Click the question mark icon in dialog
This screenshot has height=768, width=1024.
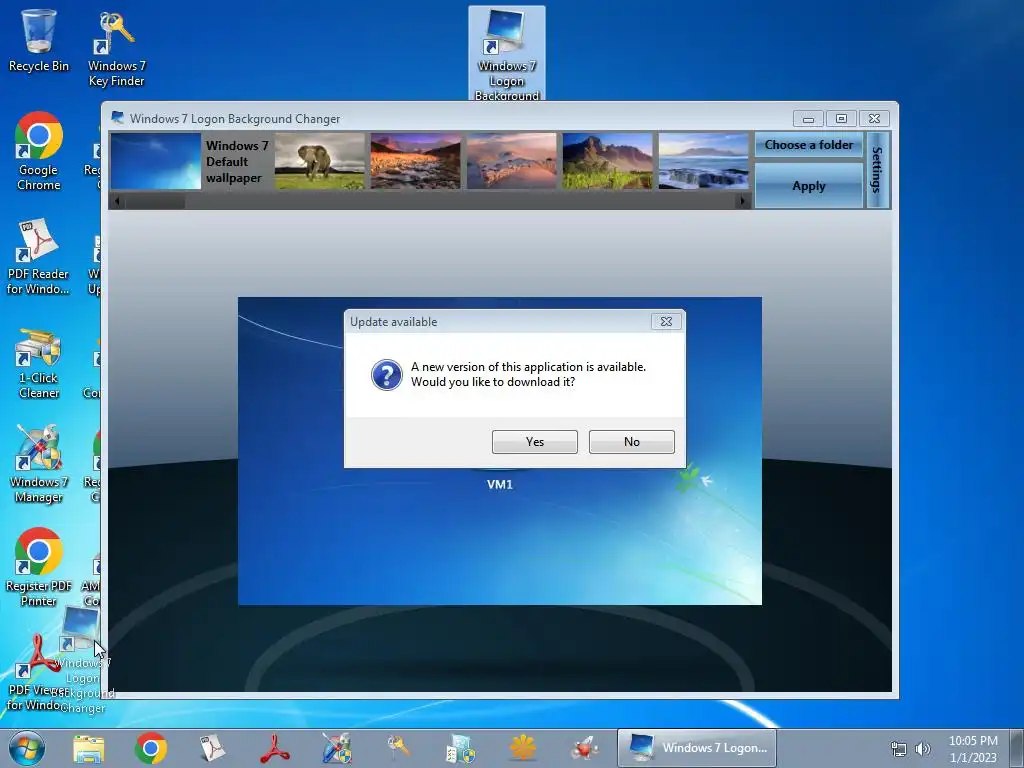387,375
